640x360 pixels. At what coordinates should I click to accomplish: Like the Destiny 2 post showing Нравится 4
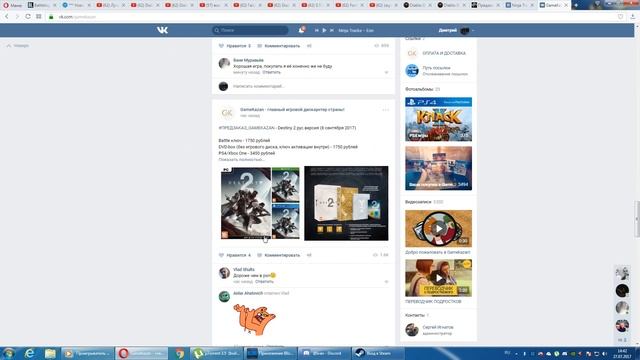coord(235,255)
